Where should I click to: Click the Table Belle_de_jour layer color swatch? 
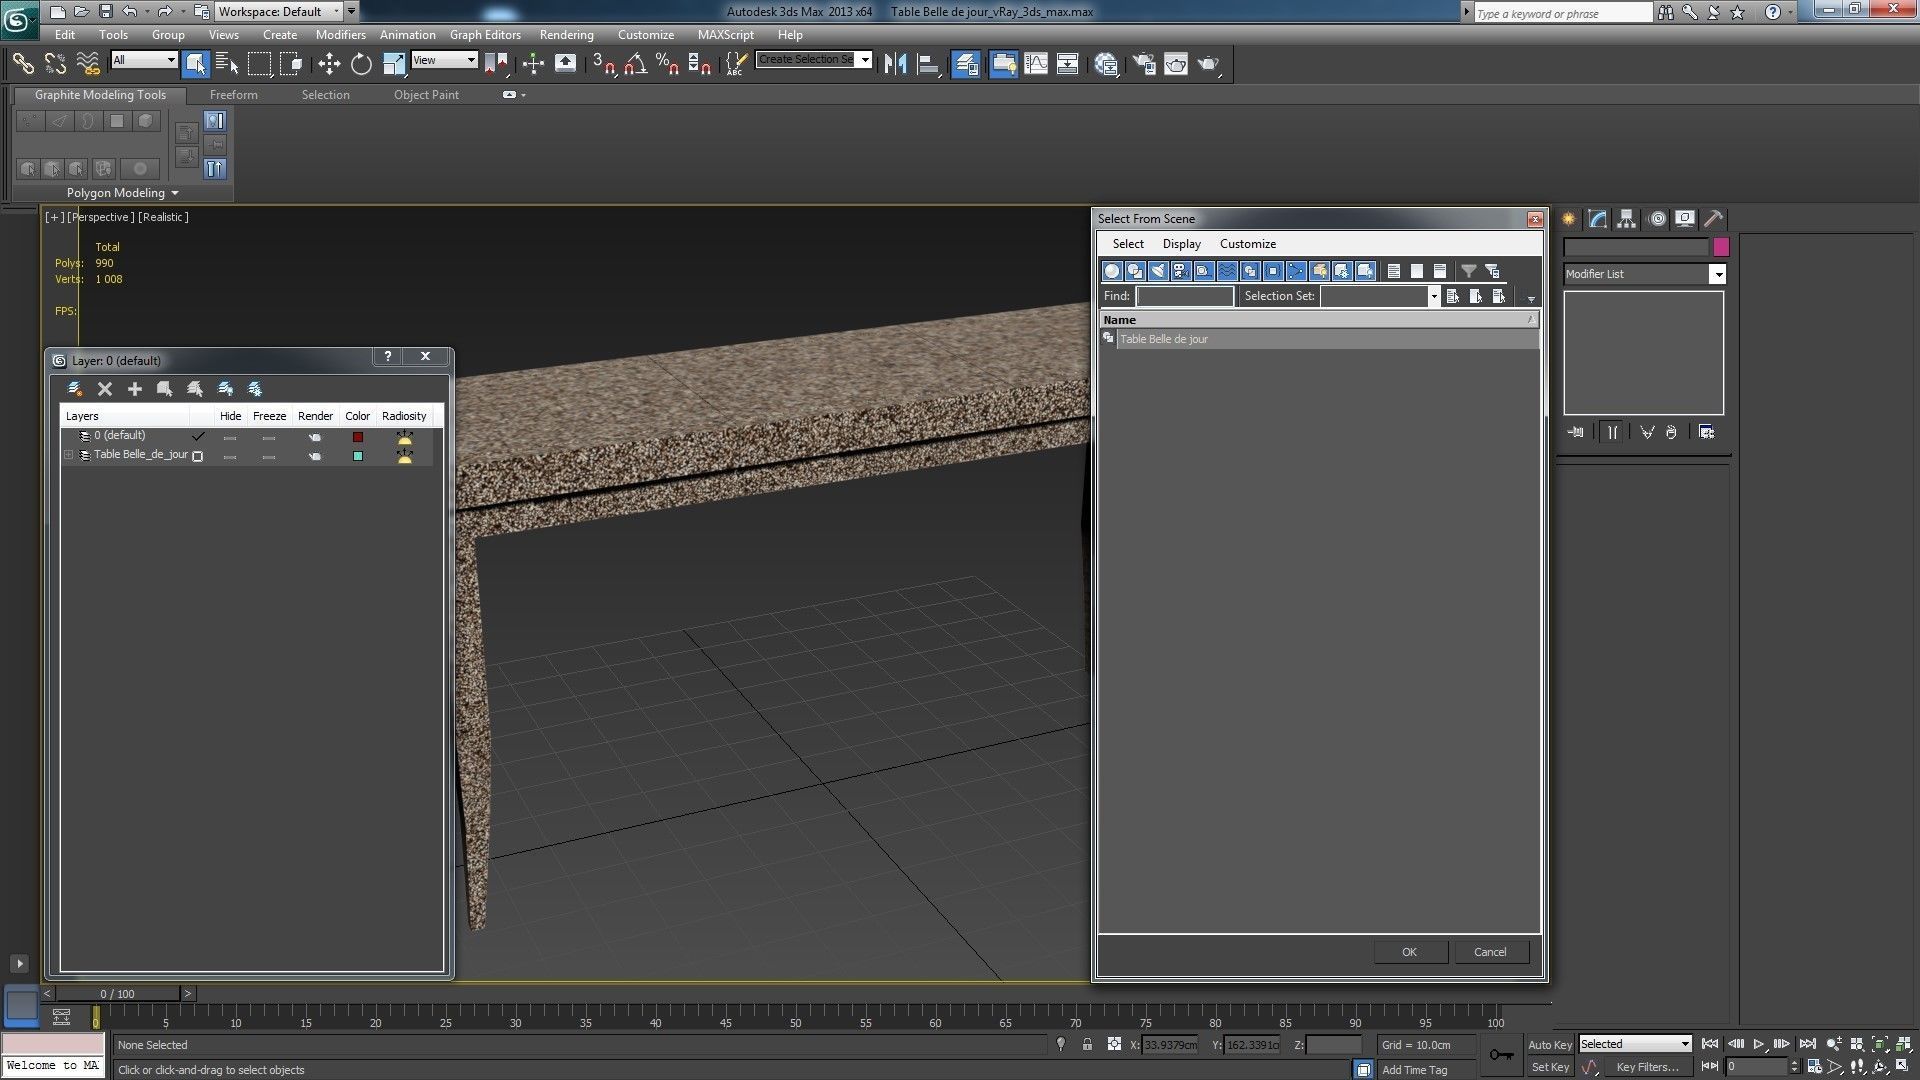(x=358, y=456)
